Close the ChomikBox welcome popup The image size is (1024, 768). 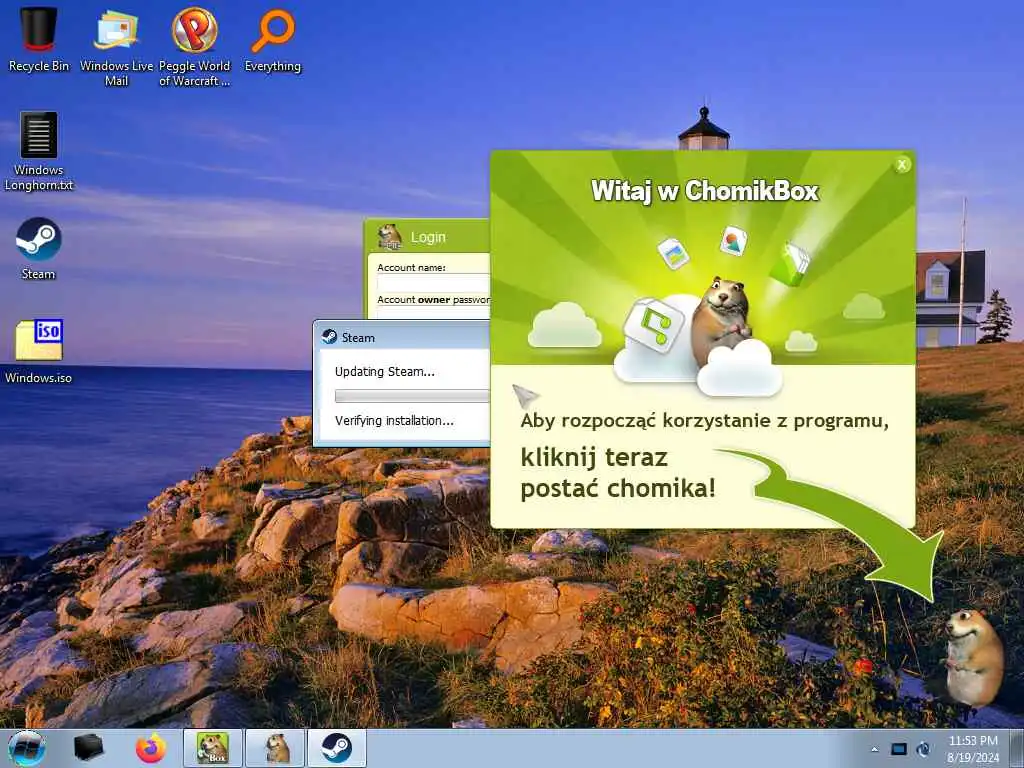coord(902,165)
